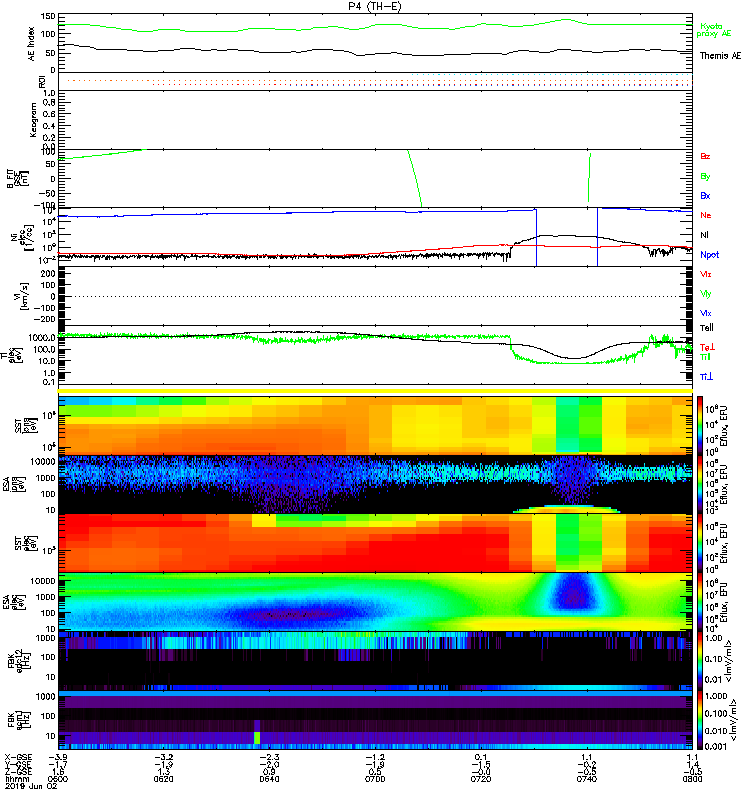Pick the ESA electrons Eflux color bar
This screenshot has width=750, height=800.
tap(700, 602)
